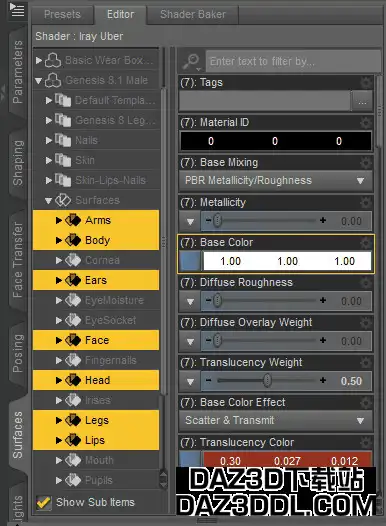This screenshot has height=526, width=386.
Task: Click the filter text input field
Action: (293, 61)
